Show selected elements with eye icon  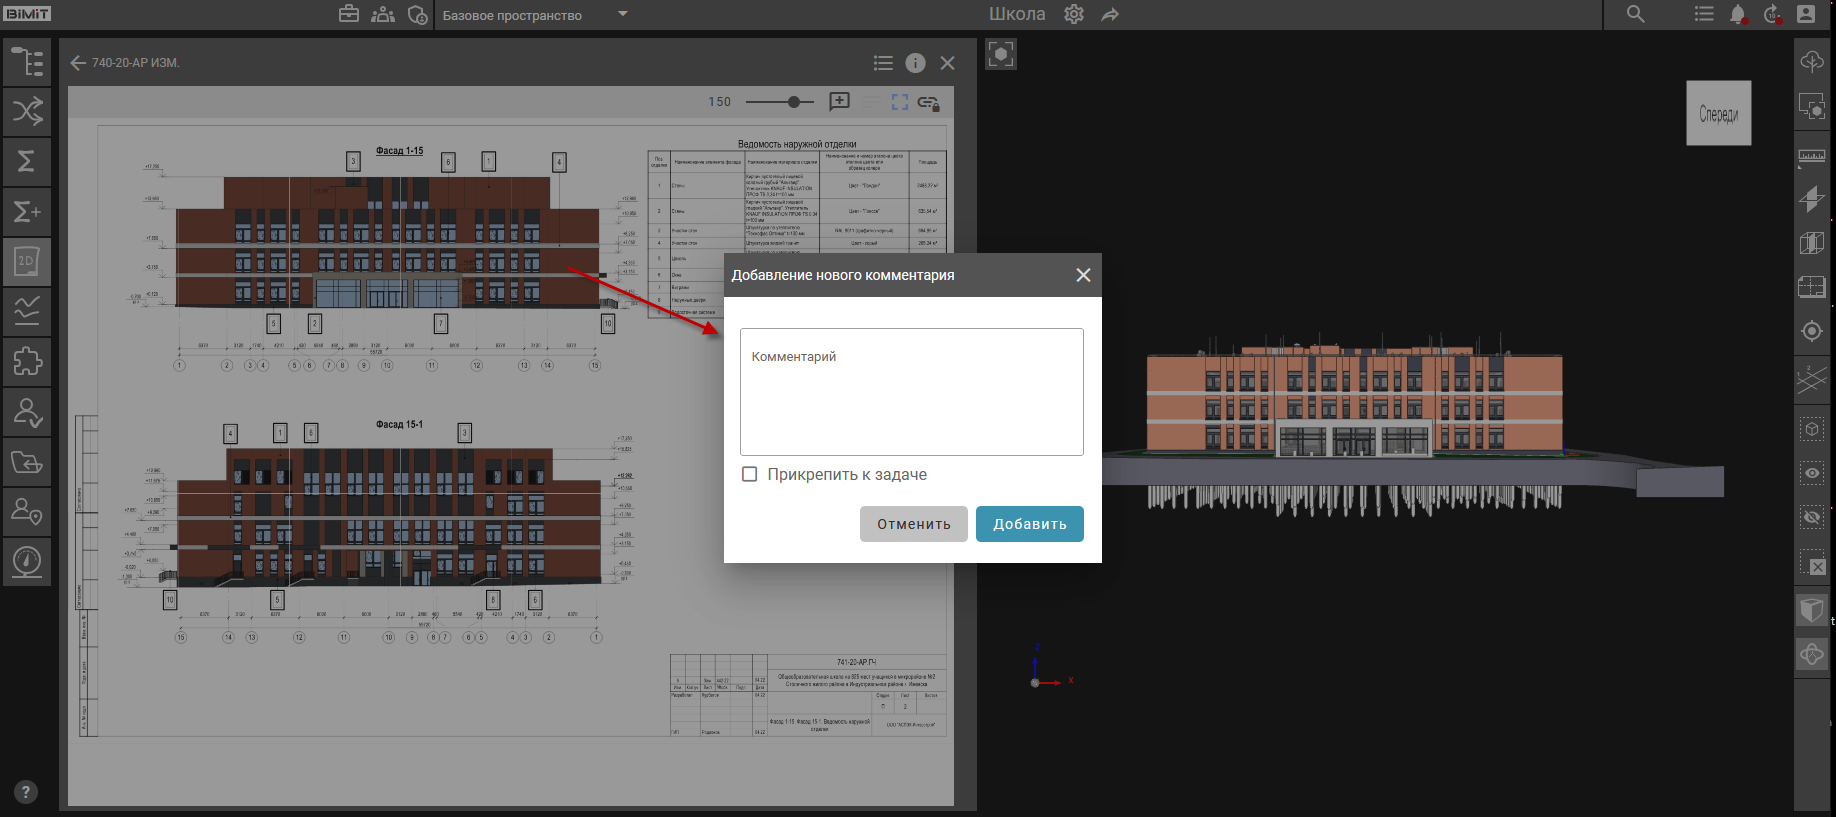click(1811, 473)
